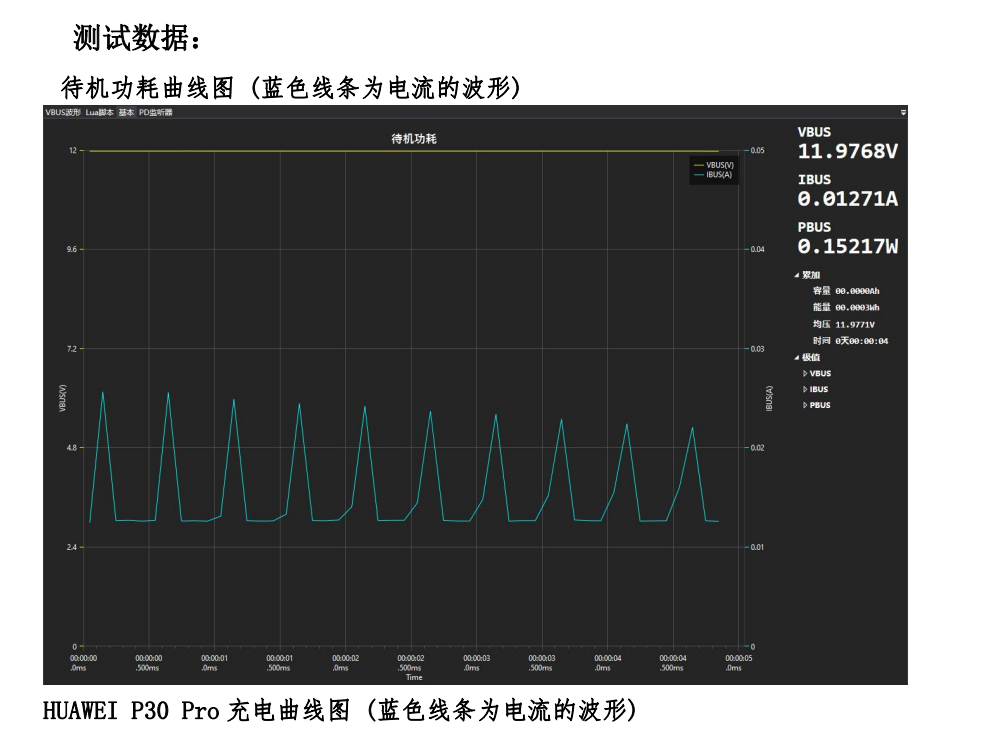Select the 容量 capacity value
This screenshot has height=752, width=985.
click(x=857, y=291)
